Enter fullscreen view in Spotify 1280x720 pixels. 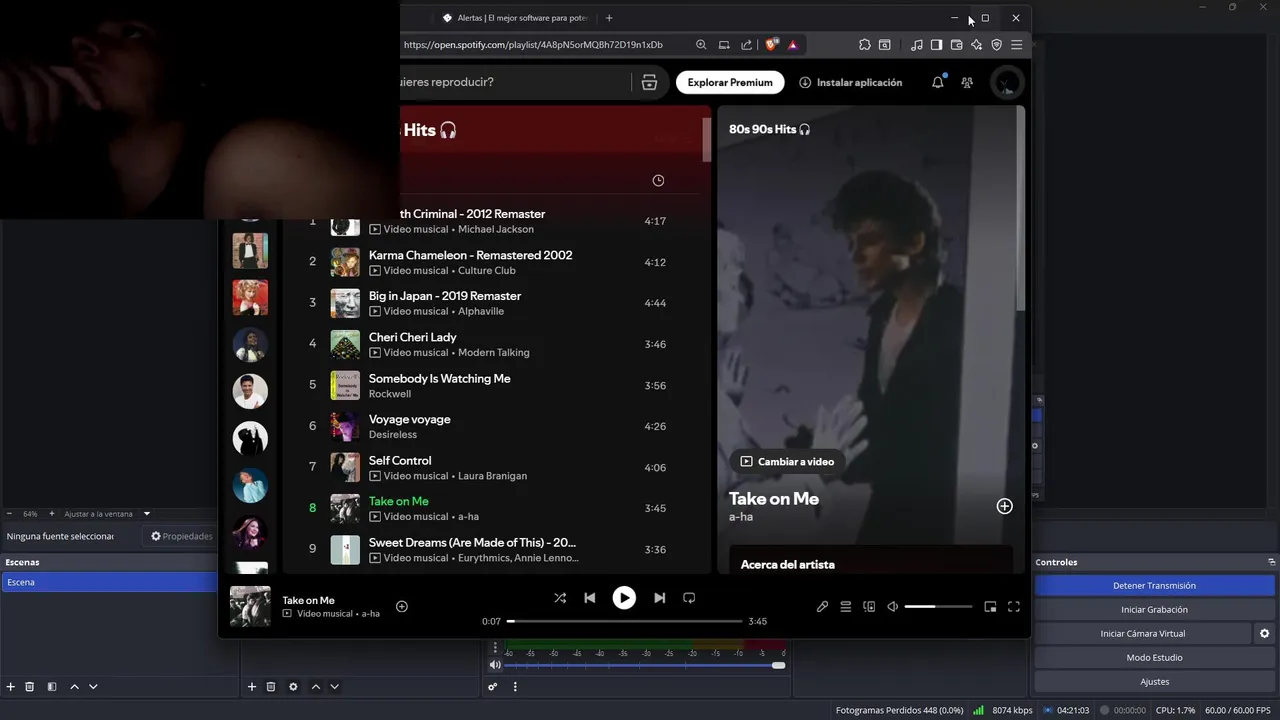1014,606
